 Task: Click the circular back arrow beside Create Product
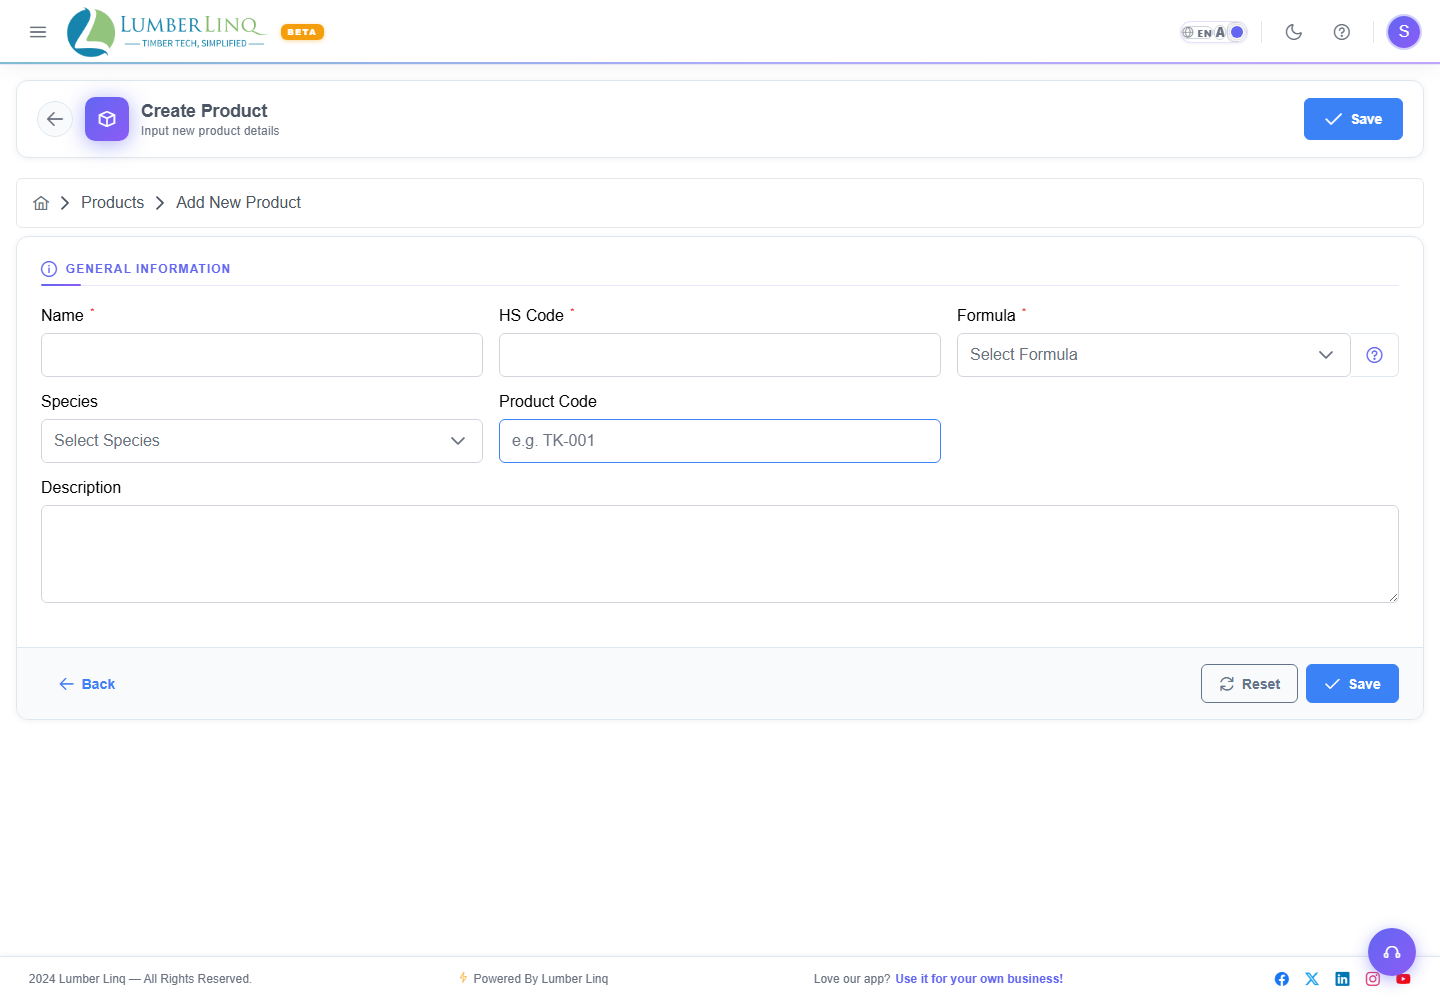coord(55,119)
